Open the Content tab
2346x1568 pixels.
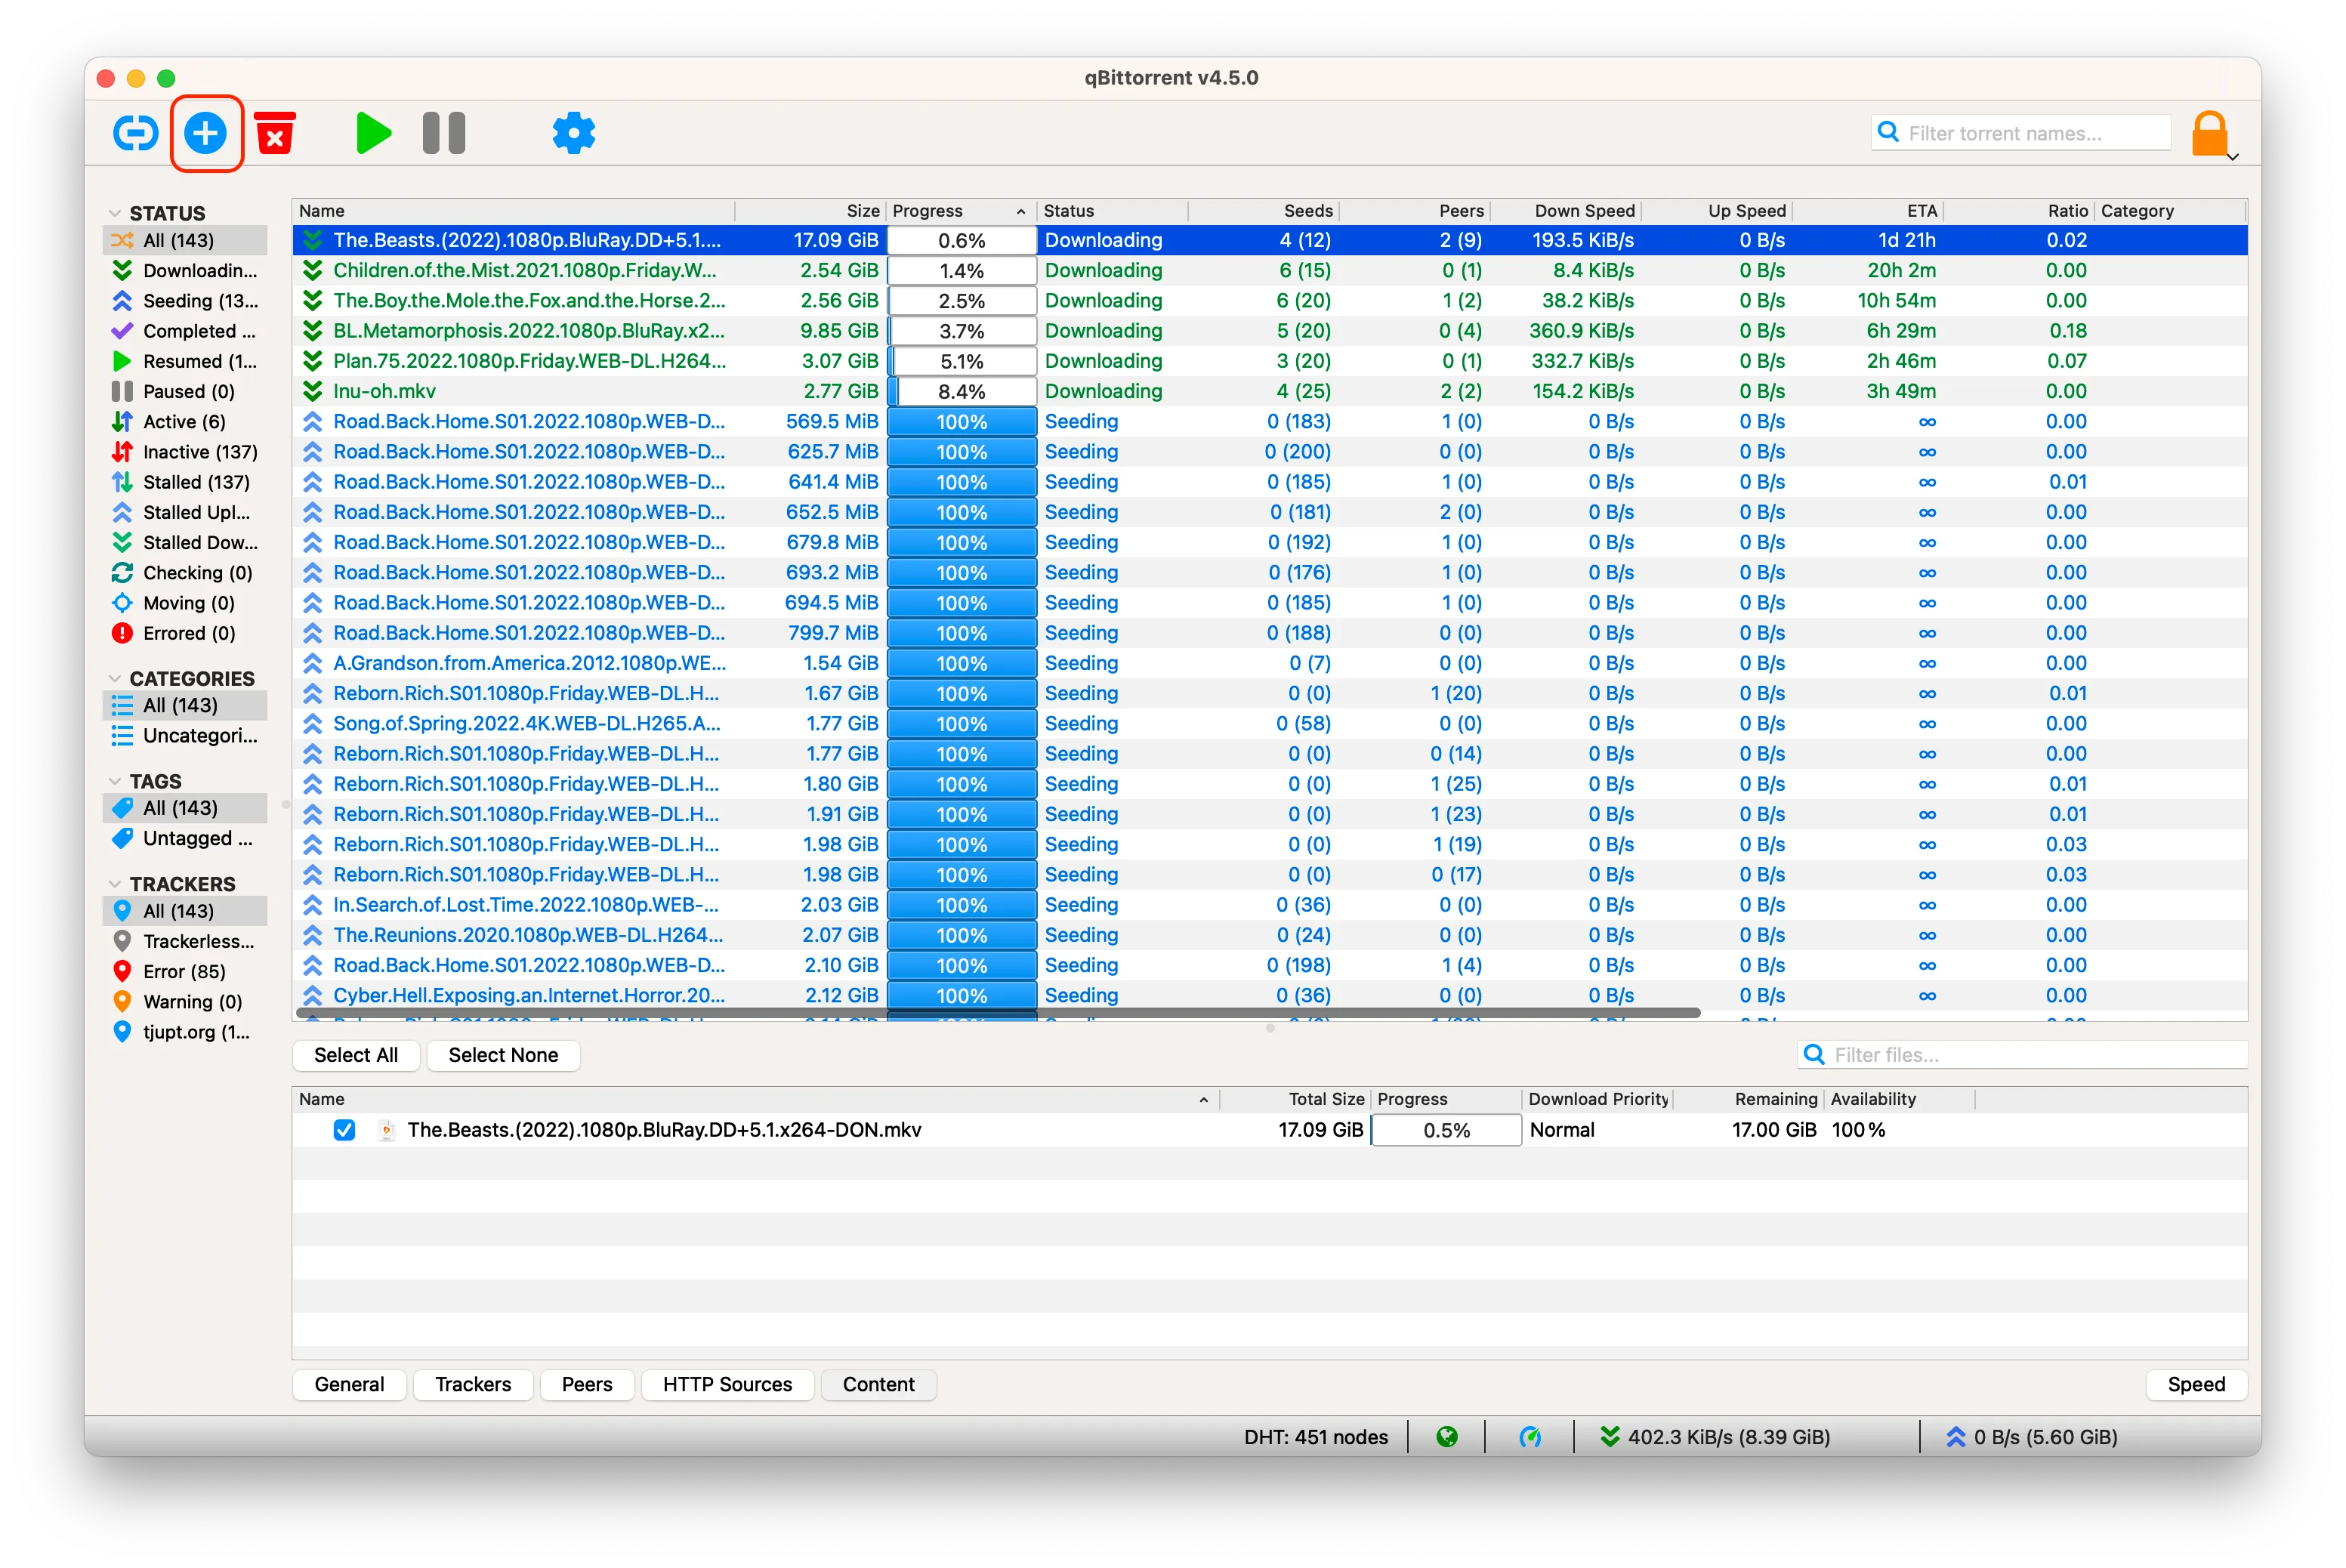(878, 1385)
